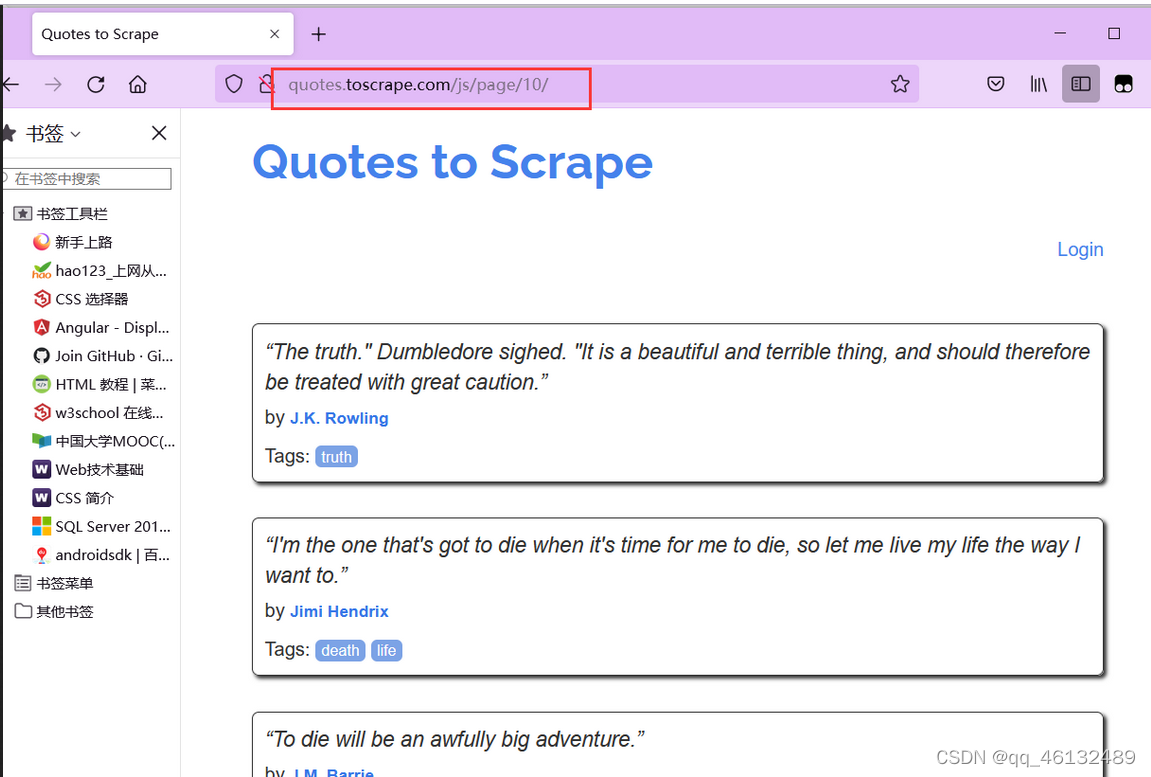
Task: Close the Quotes to Scrape tab
Action: click(x=275, y=34)
